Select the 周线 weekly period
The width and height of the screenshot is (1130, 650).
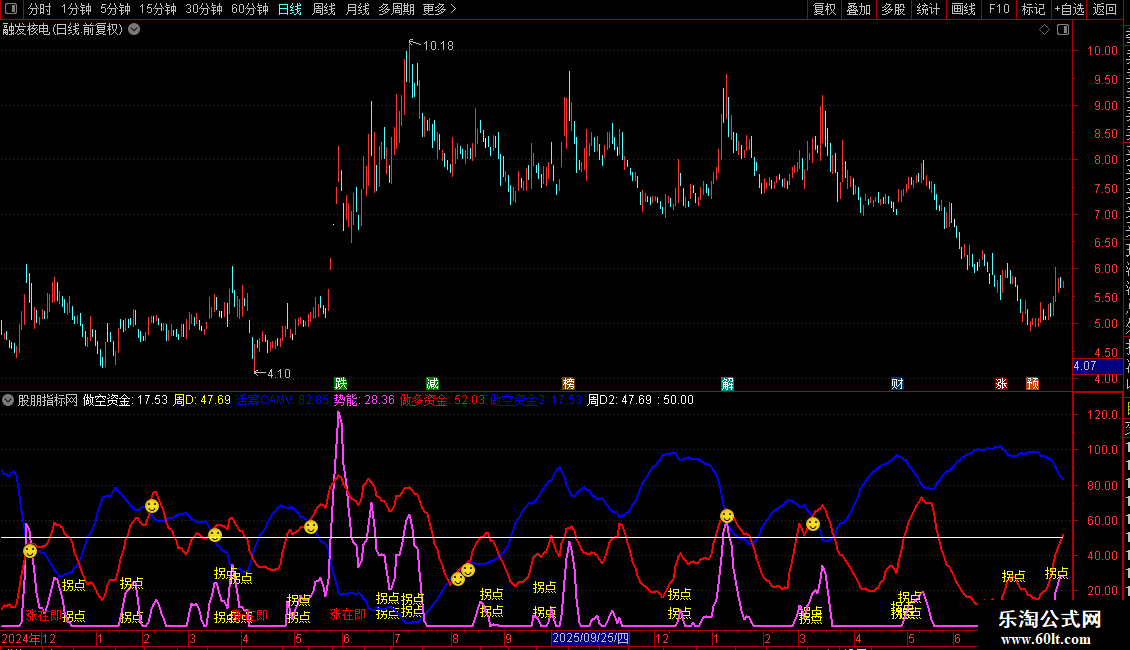324,9
